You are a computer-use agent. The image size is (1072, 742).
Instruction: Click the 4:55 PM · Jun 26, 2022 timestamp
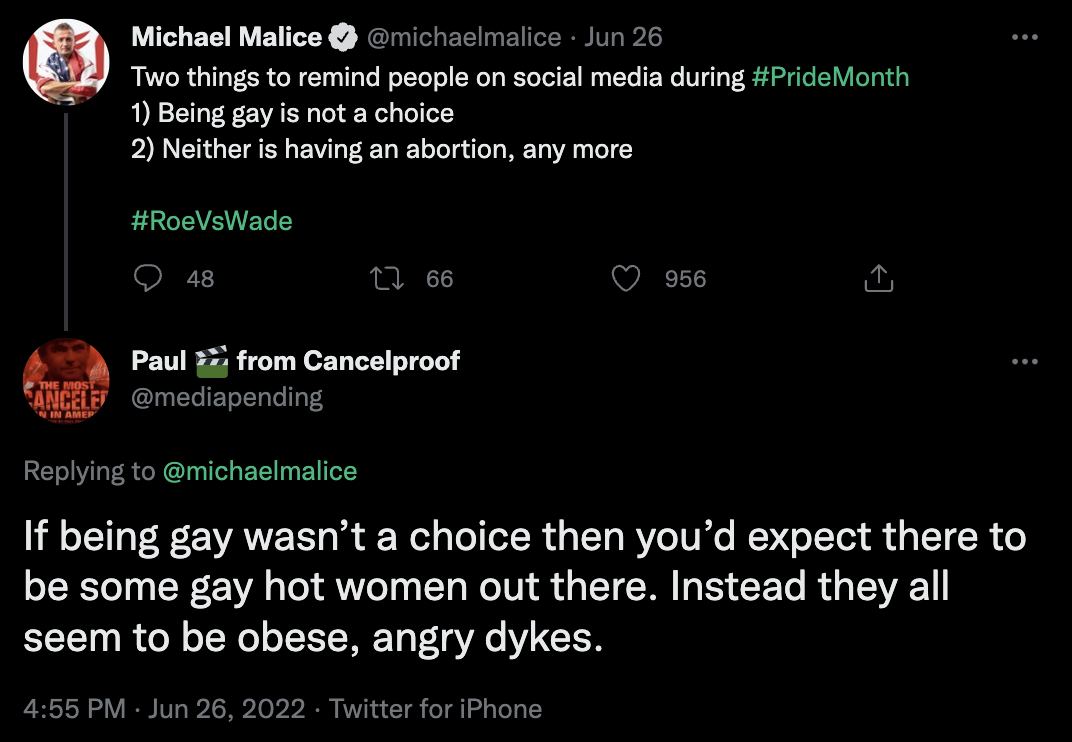164,709
